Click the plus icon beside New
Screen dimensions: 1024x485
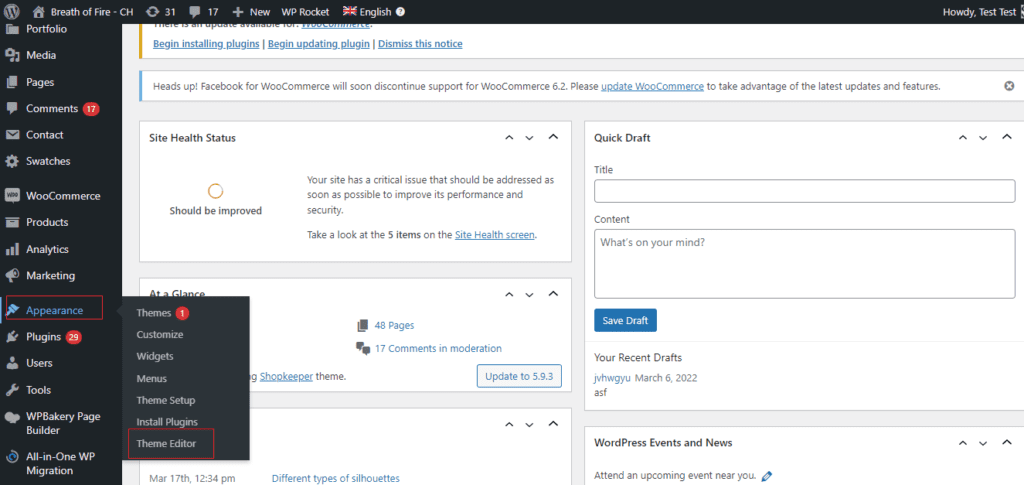237,11
